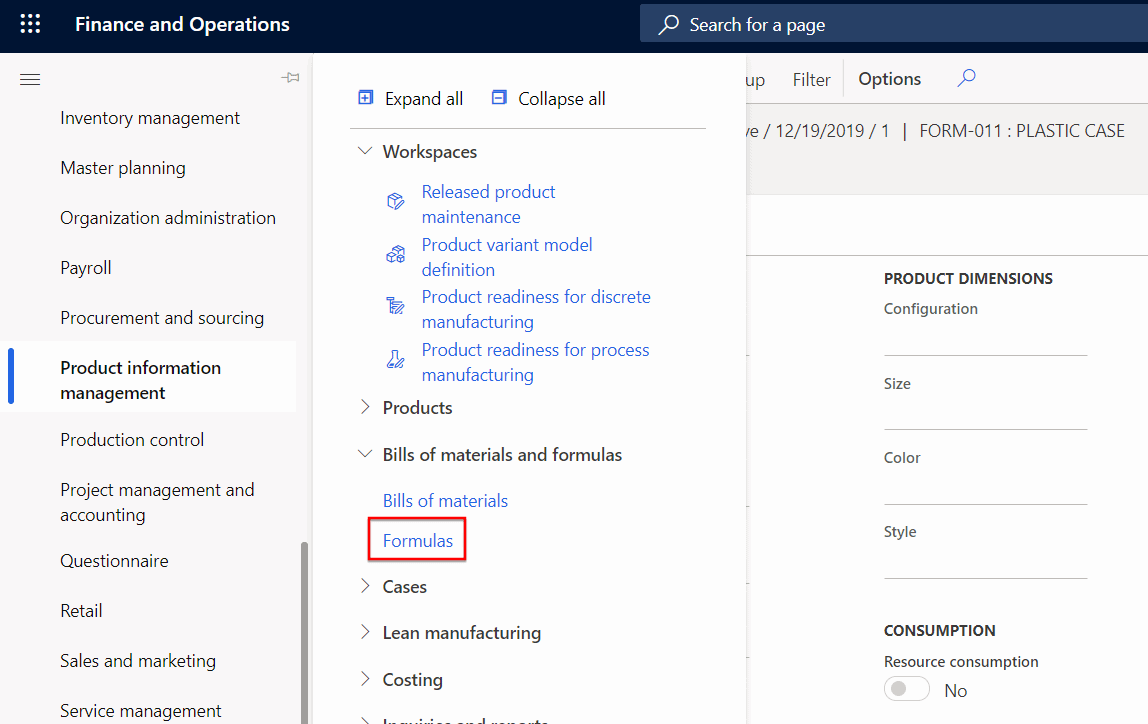Open Product readiness for discrete manufacturing

[x=536, y=309]
